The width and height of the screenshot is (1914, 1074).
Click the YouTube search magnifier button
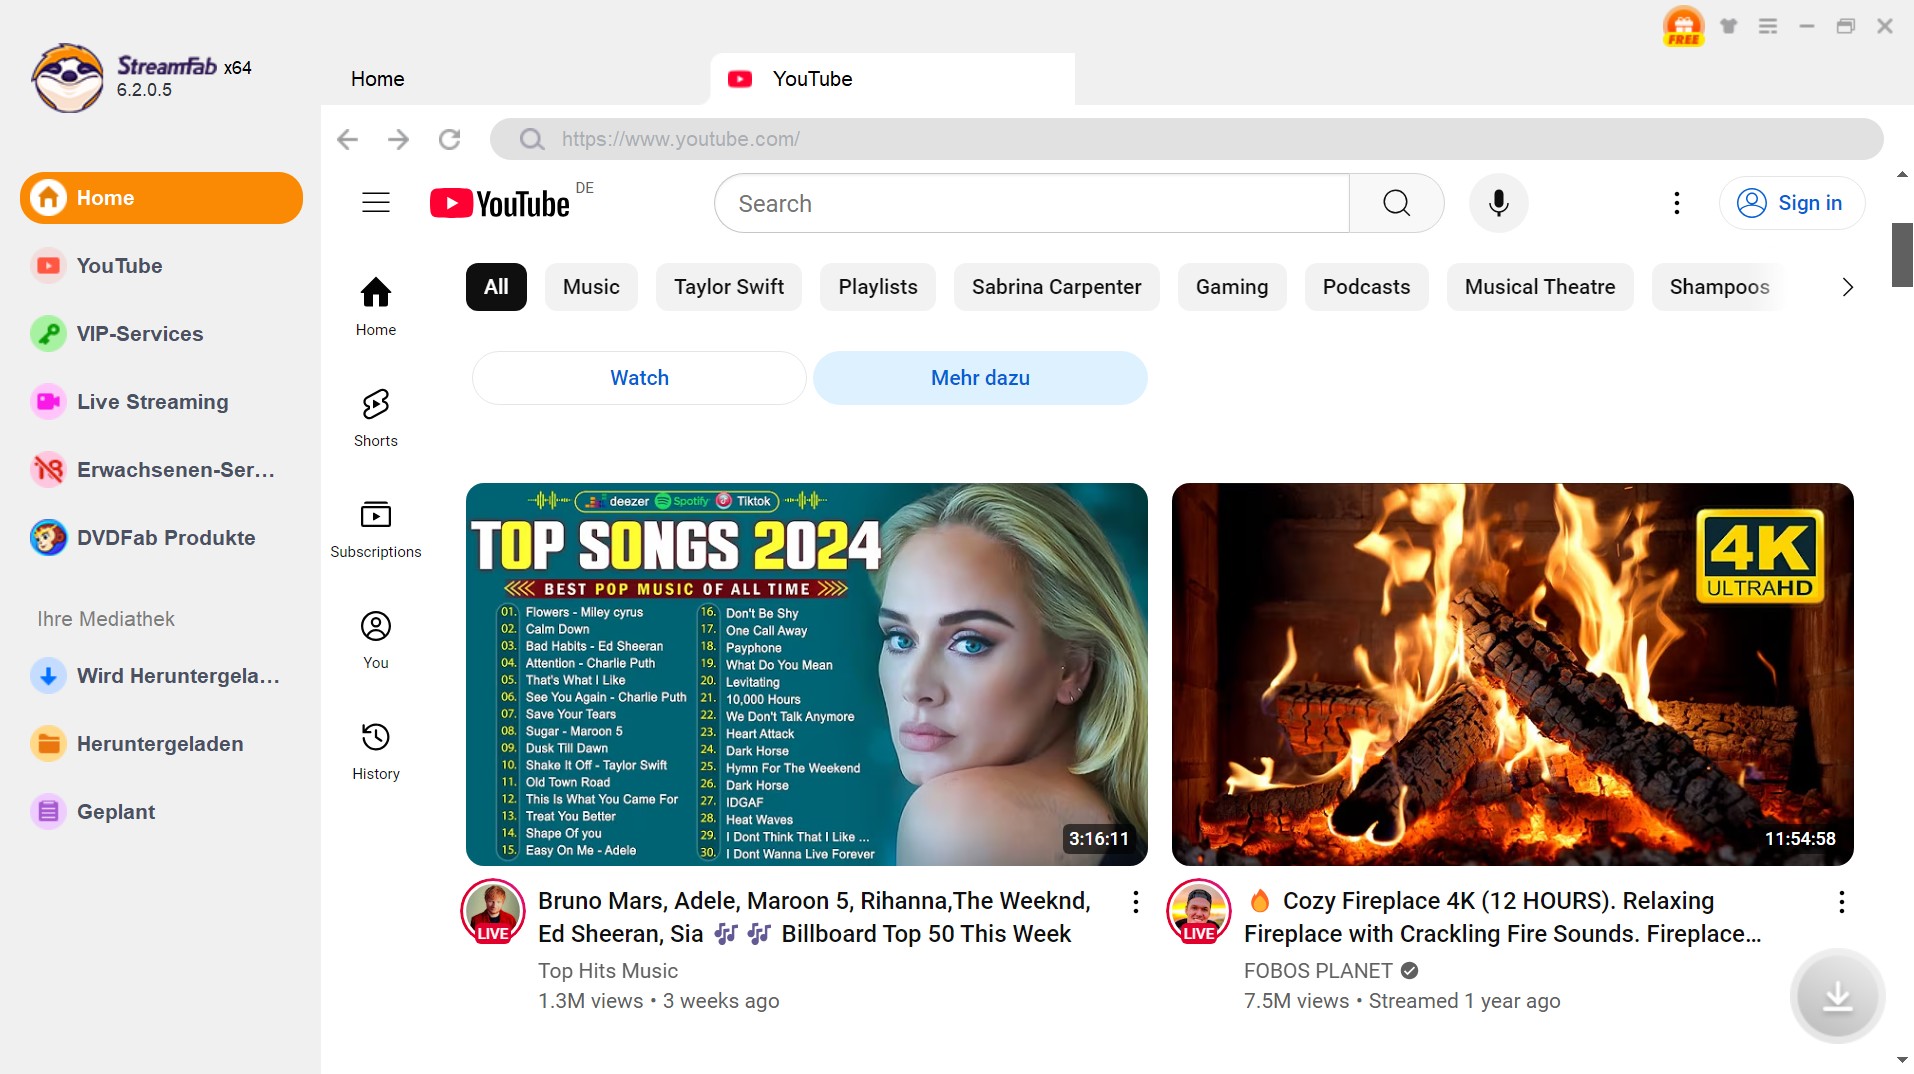[x=1396, y=203]
